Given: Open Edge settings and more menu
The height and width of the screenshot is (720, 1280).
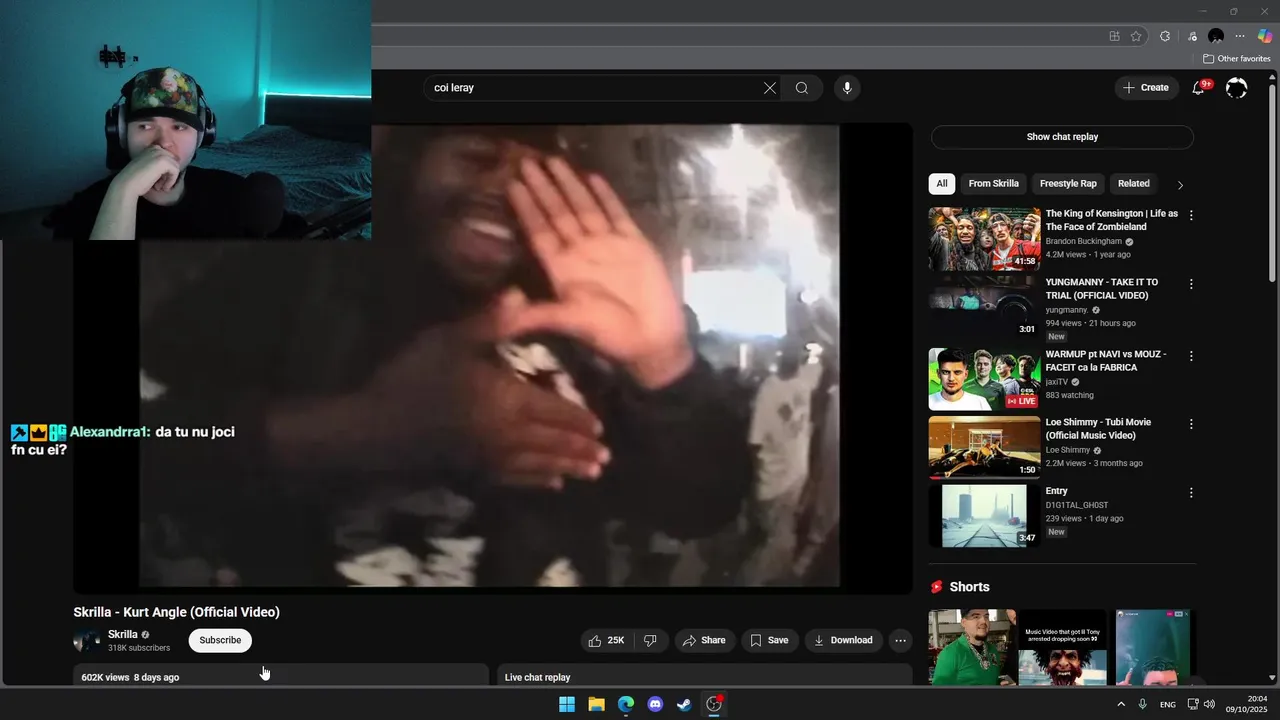Looking at the screenshot, I should coord(1240,36).
